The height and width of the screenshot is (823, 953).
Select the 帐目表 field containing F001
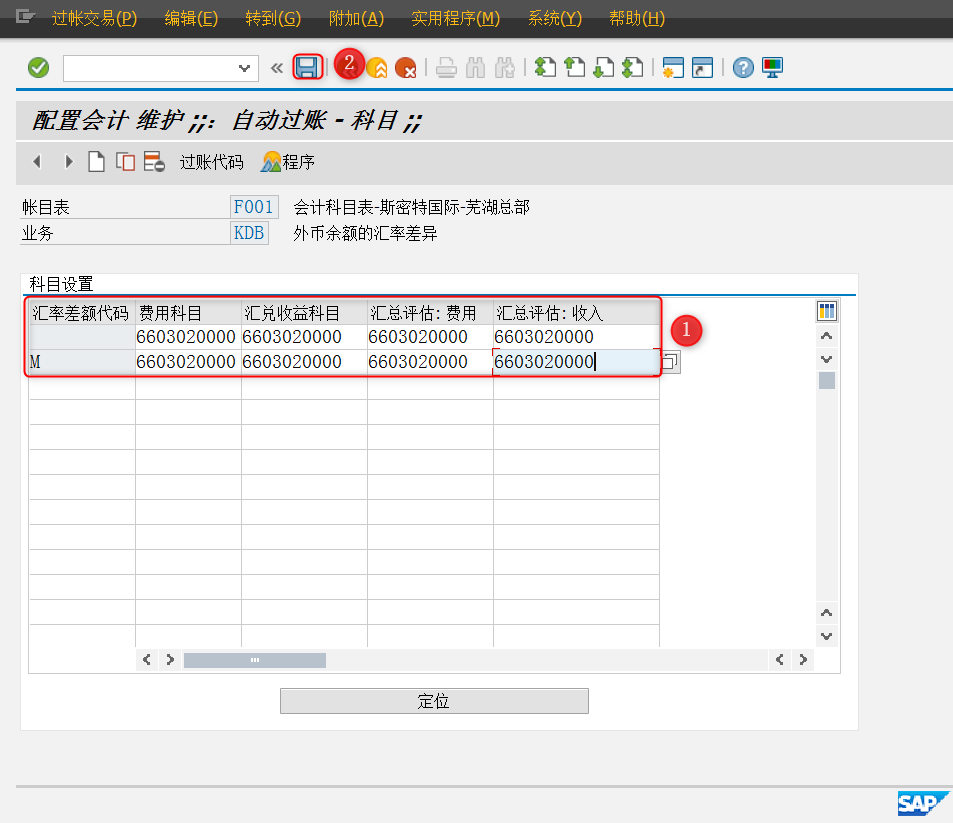pos(253,207)
